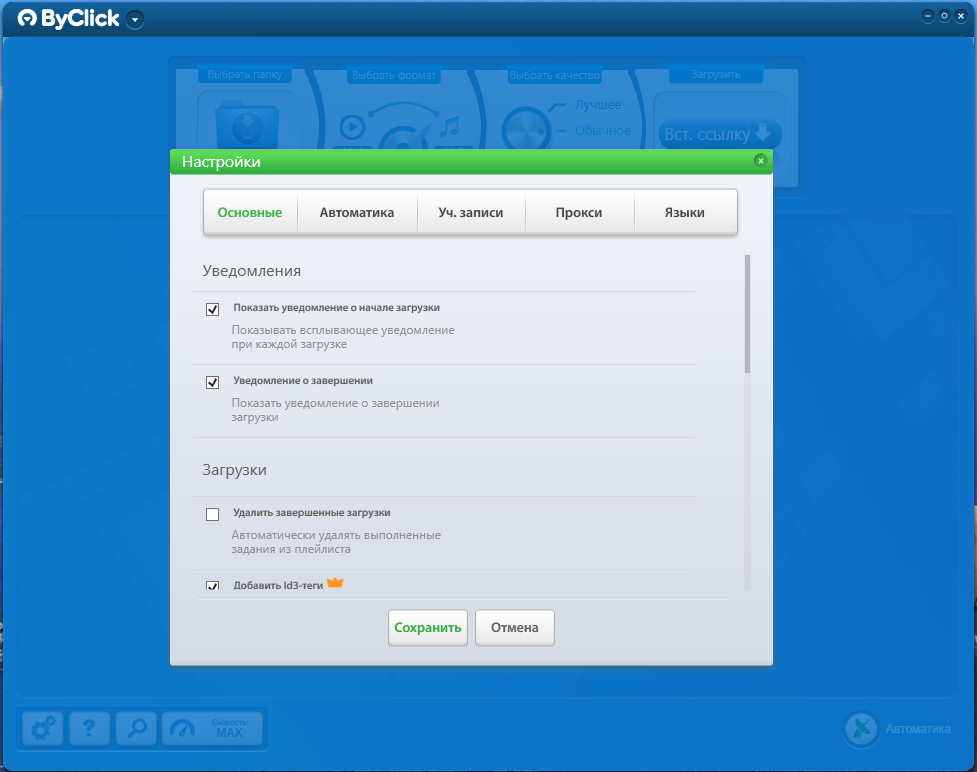This screenshot has height=772, width=977.
Task: Click the Выбрать папку label
Action: (245, 74)
